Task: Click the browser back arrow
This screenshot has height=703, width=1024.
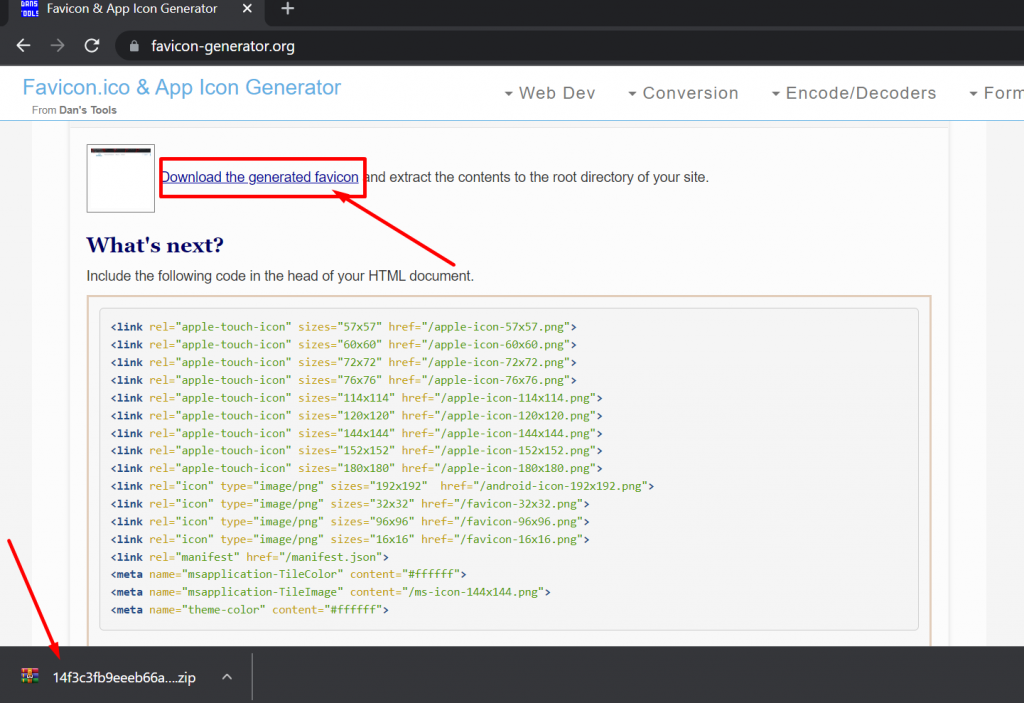Action: point(24,46)
